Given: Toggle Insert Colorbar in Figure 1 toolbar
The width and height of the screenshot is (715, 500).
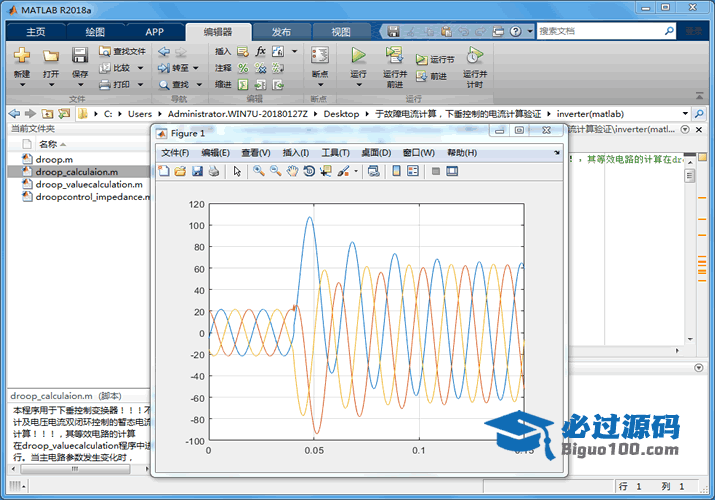Looking at the screenshot, I should [396, 171].
